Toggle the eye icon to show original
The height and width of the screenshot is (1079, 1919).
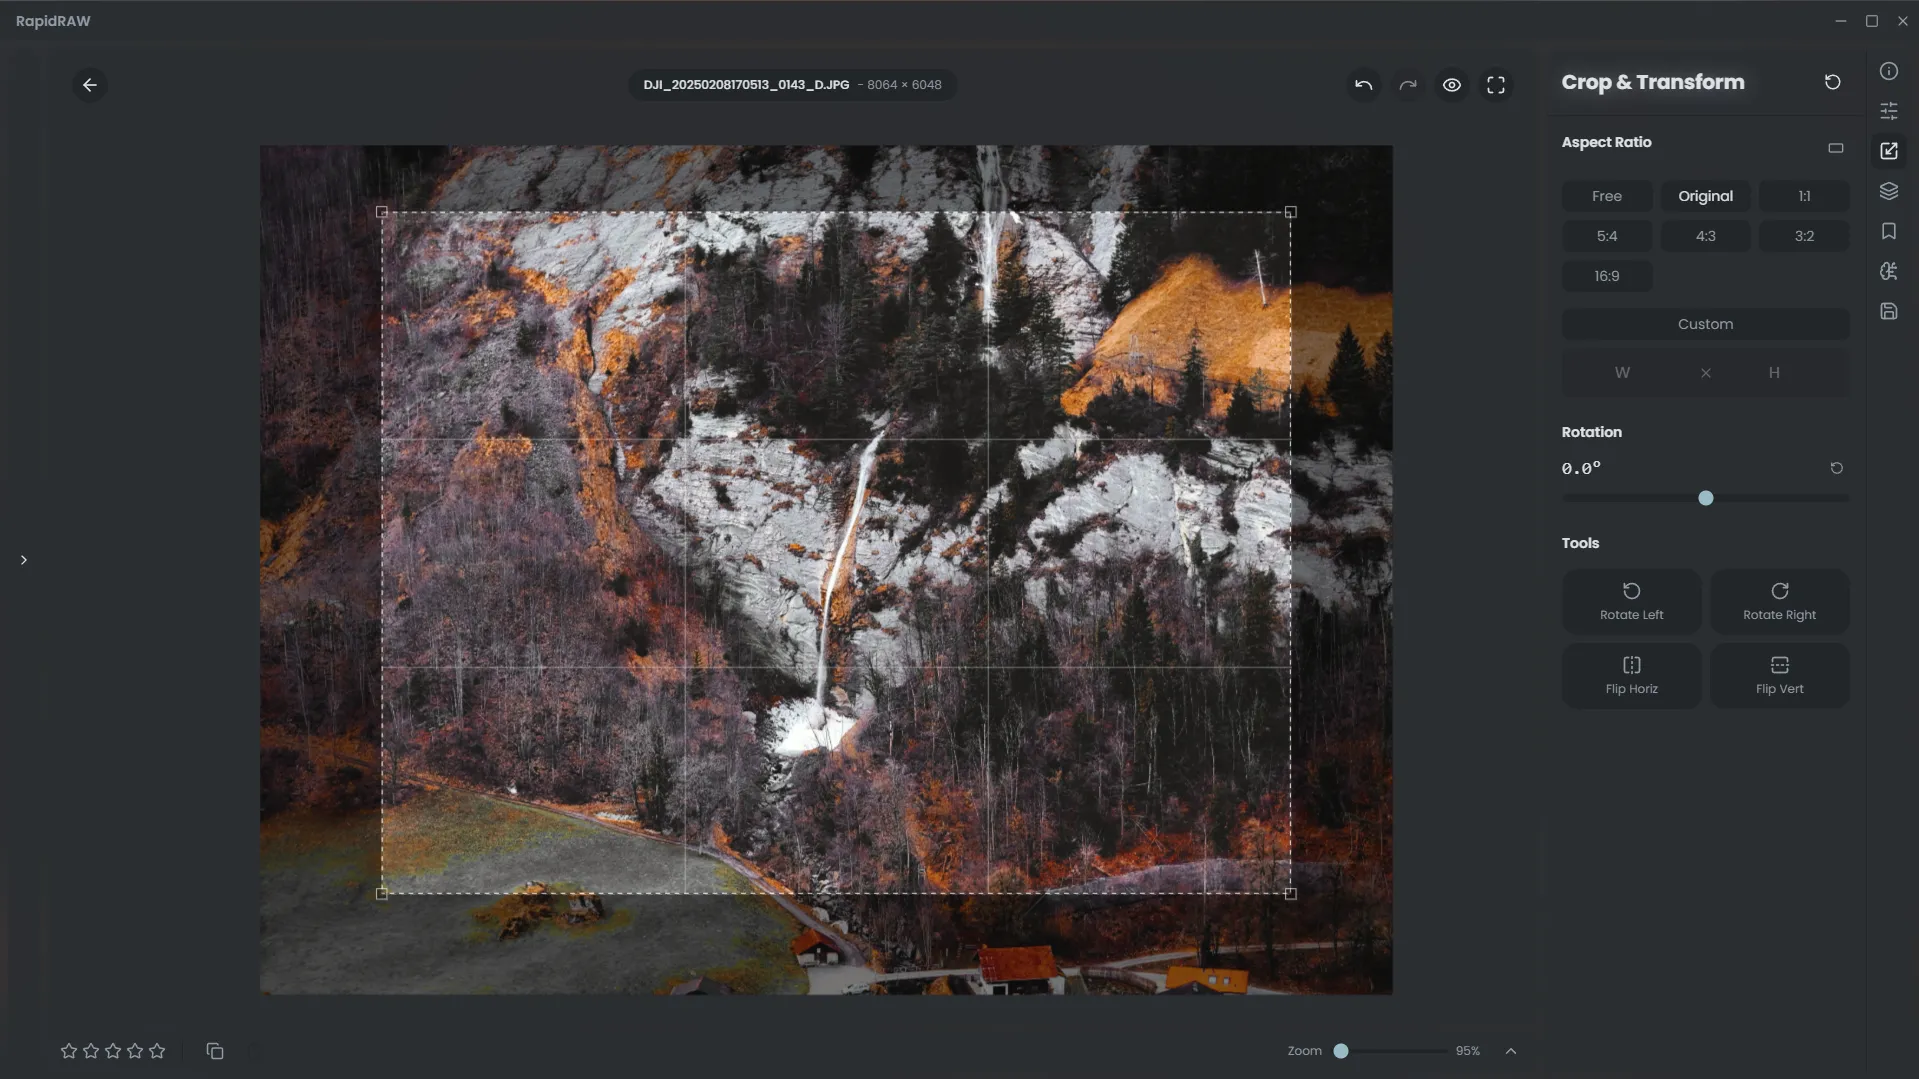(x=1452, y=85)
